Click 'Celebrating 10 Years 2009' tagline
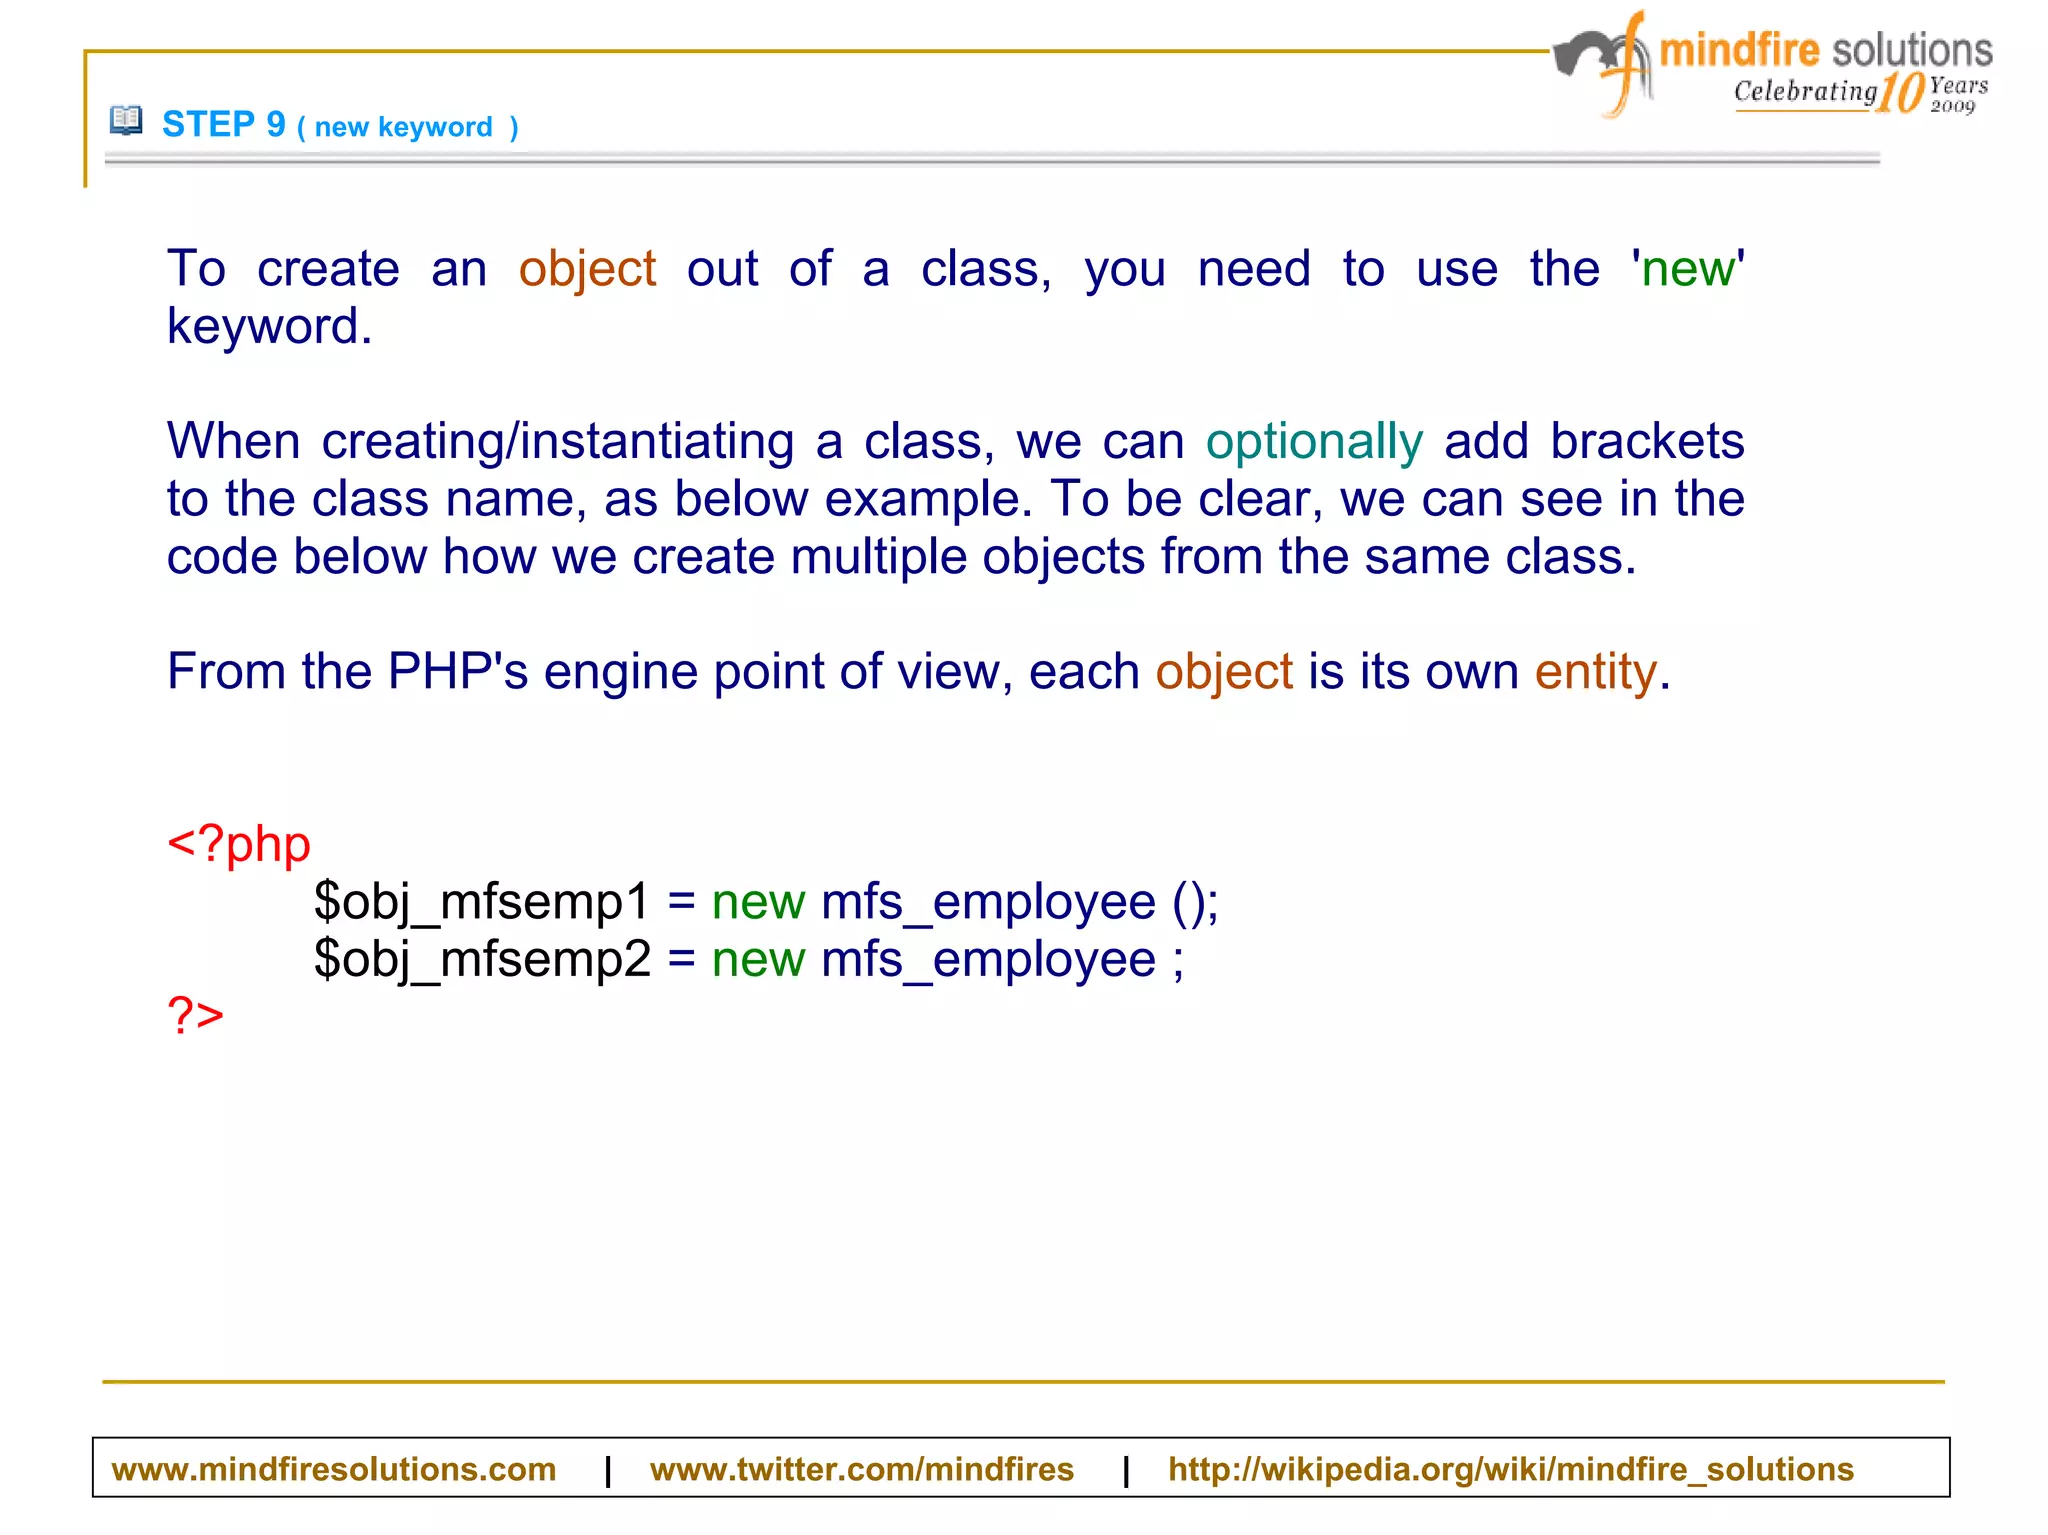Image resolution: width=2048 pixels, height=1535 pixels. 1860,92
